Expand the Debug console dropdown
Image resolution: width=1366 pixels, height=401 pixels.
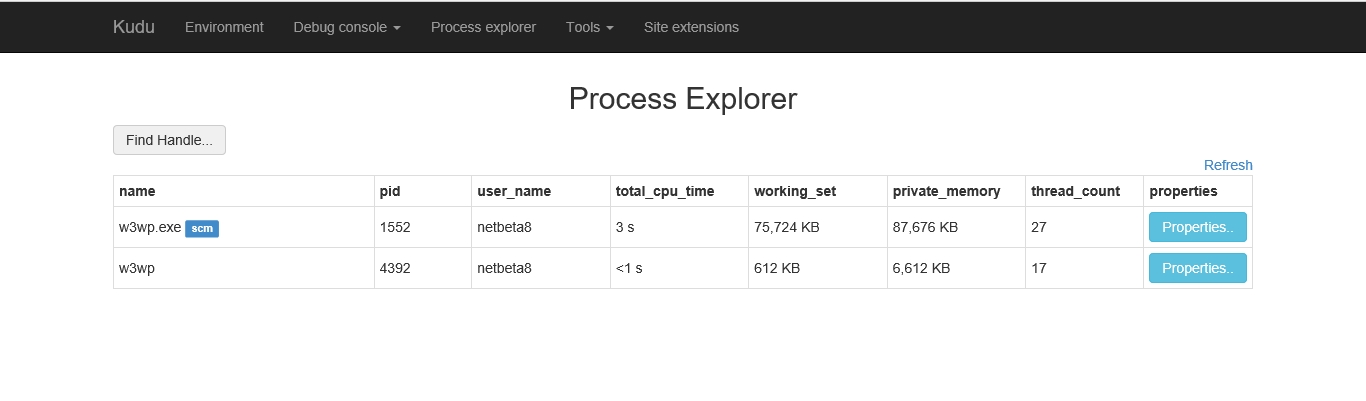347,27
